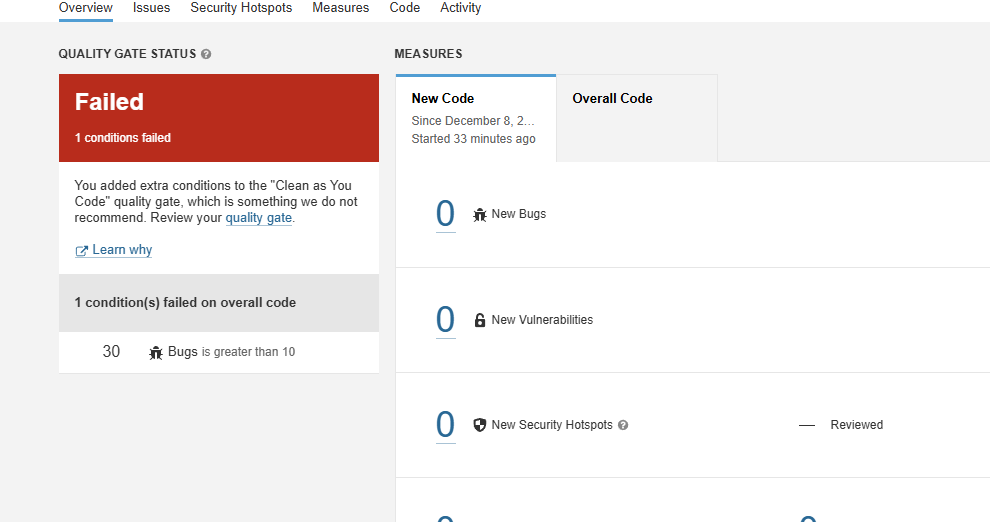Viewport: 990px width, 522px height.
Task: Switch to the Issues tab
Action: coord(152,8)
